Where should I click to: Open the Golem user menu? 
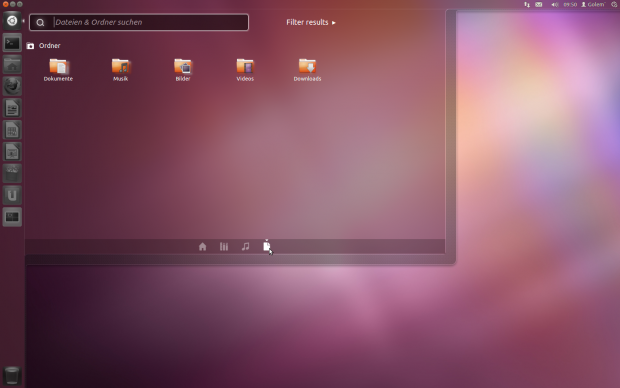tap(593, 4)
